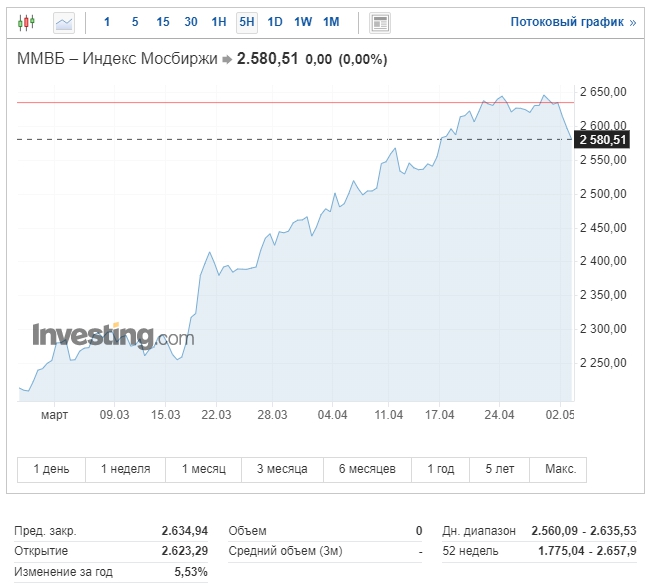
Task: Open the news overlay icon
Action: pyautogui.click(x=380, y=22)
